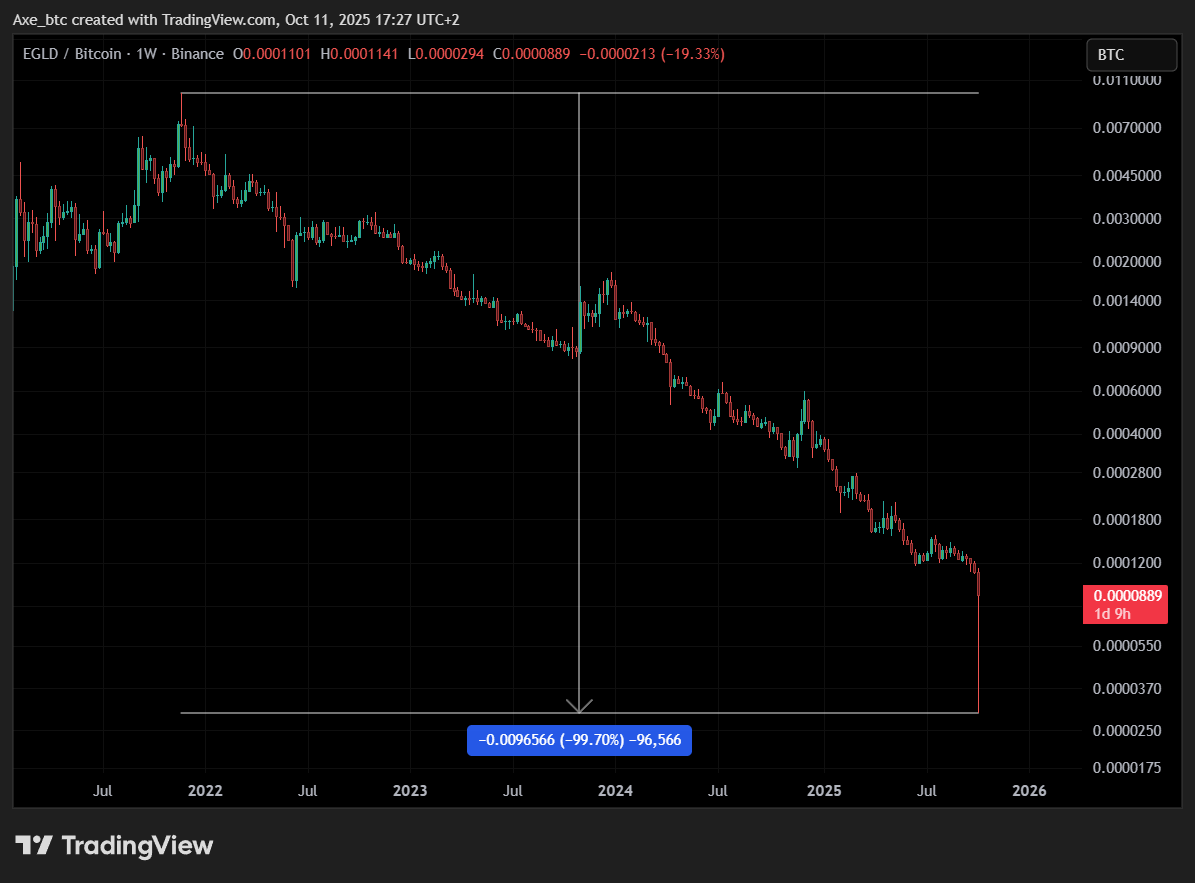Screen dimensions: 1195x883
Task: Click the 1W interval label
Action: [x=146, y=54]
